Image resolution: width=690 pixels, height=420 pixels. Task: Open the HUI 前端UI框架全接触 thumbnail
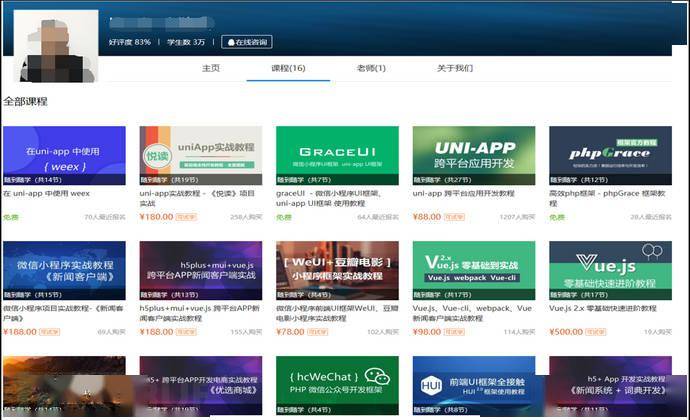(474, 385)
